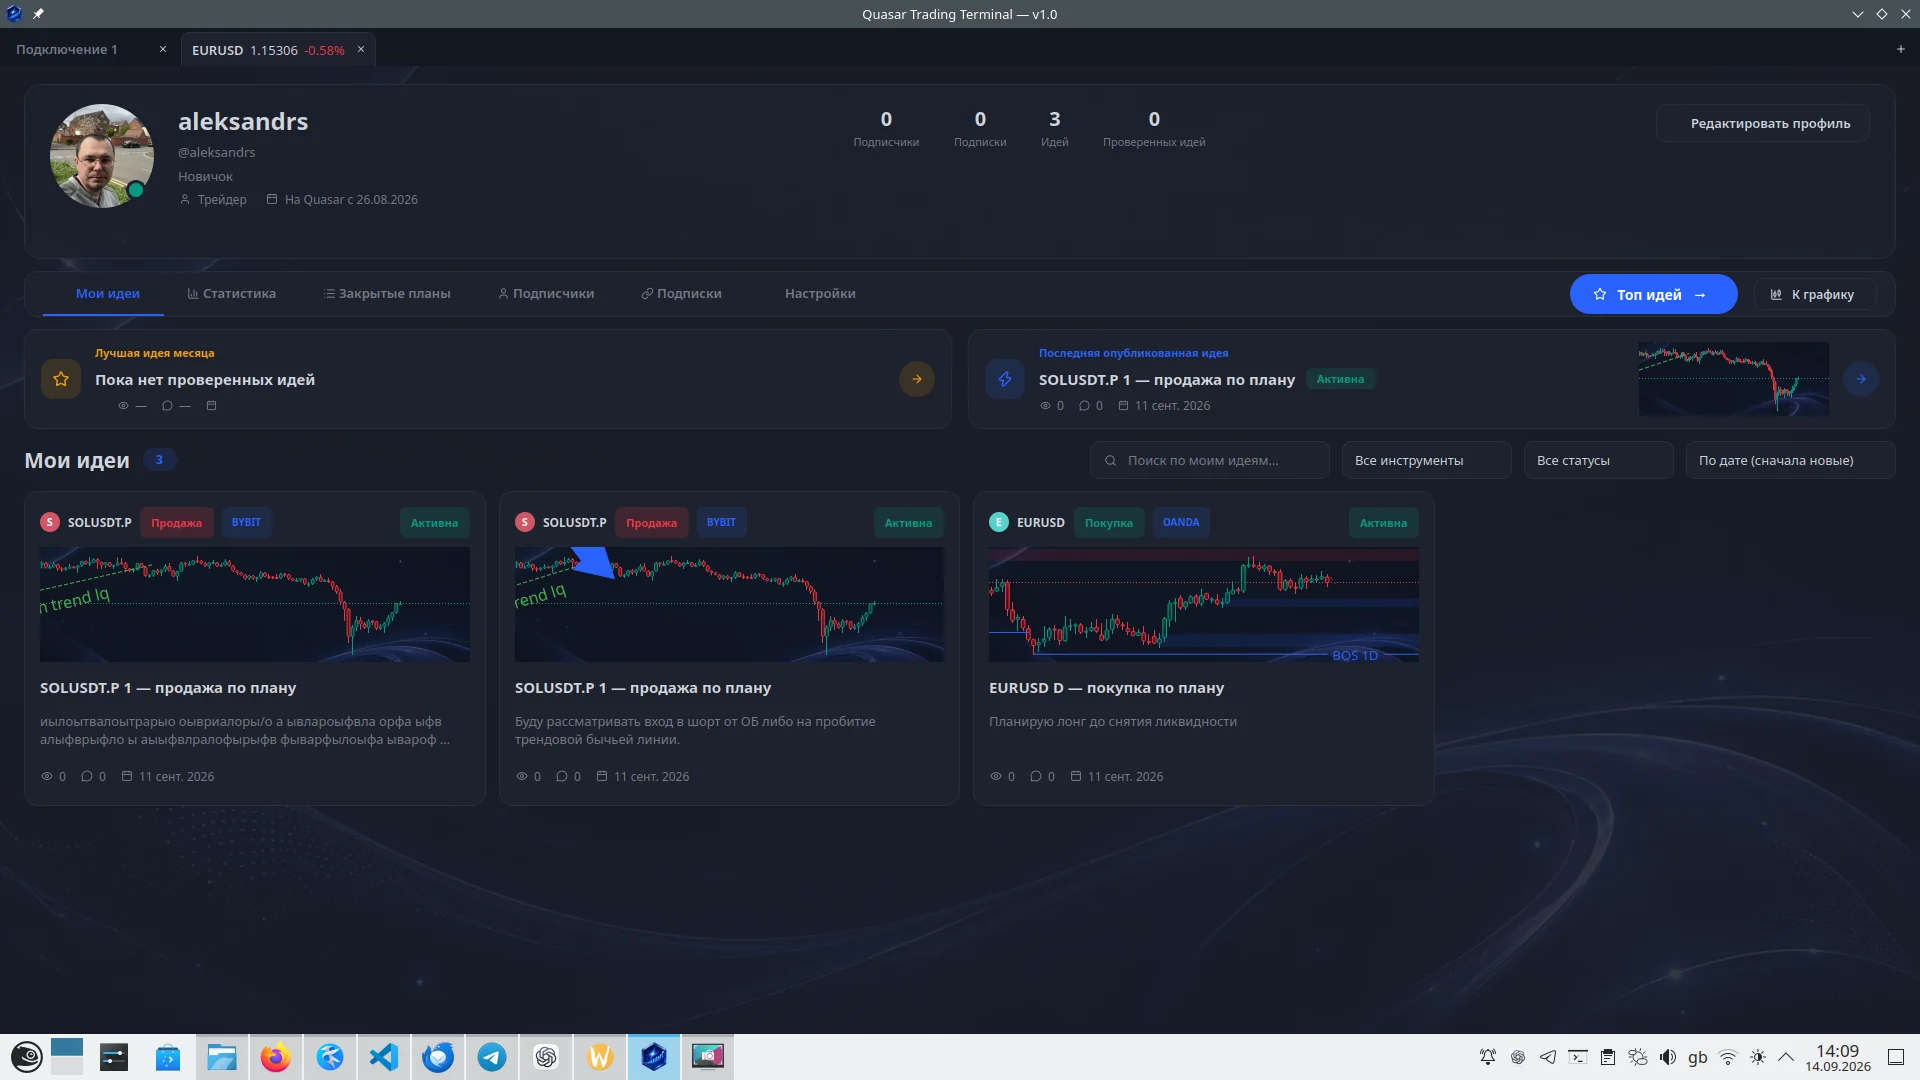
Task: Switch the gb keyboard layout indicator
Action: (x=1697, y=1057)
